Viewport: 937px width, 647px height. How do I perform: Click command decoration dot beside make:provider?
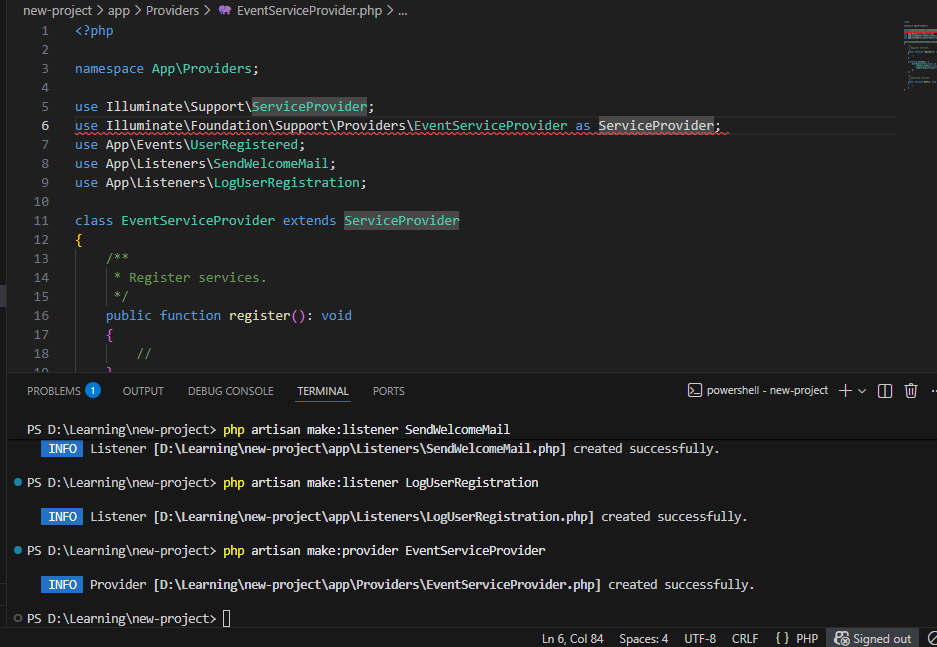coord(18,550)
